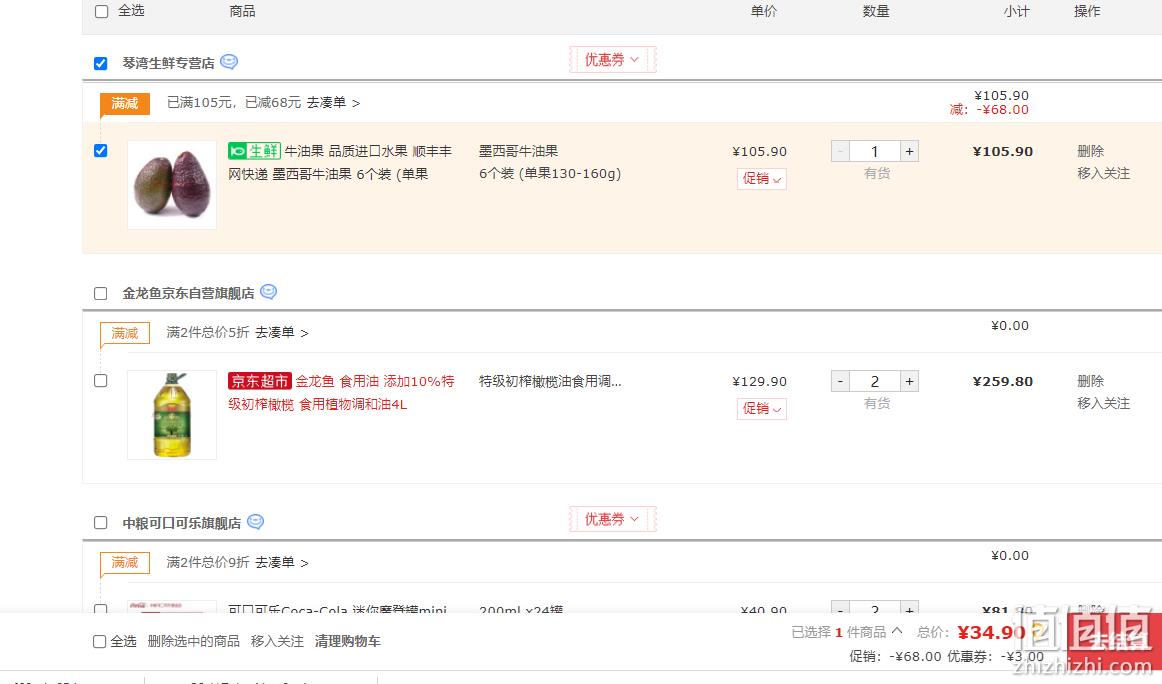Click 清理购物车 in bottom bar
The image size is (1162, 684).
click(348, 641)
